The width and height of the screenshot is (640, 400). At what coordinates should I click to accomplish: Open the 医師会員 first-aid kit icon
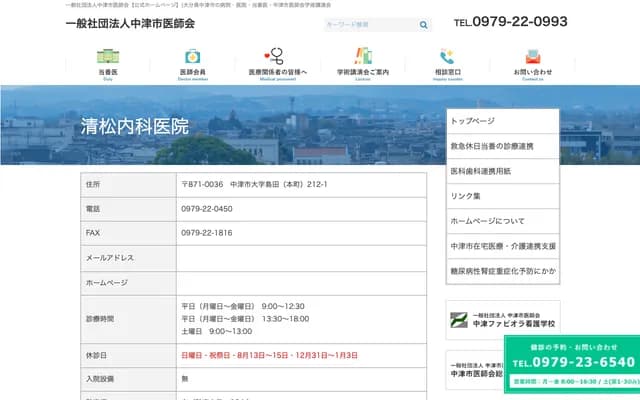click(x=192, y=57)
